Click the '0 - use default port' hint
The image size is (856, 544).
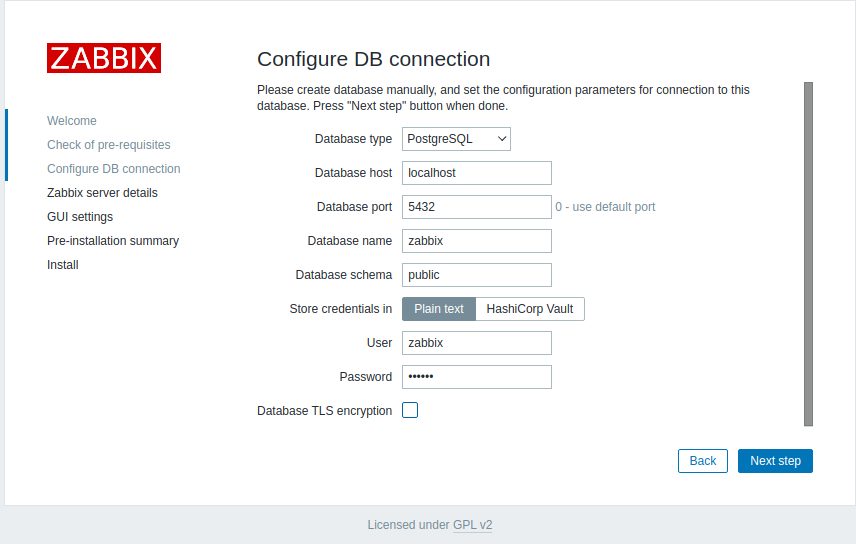point(605,207)
